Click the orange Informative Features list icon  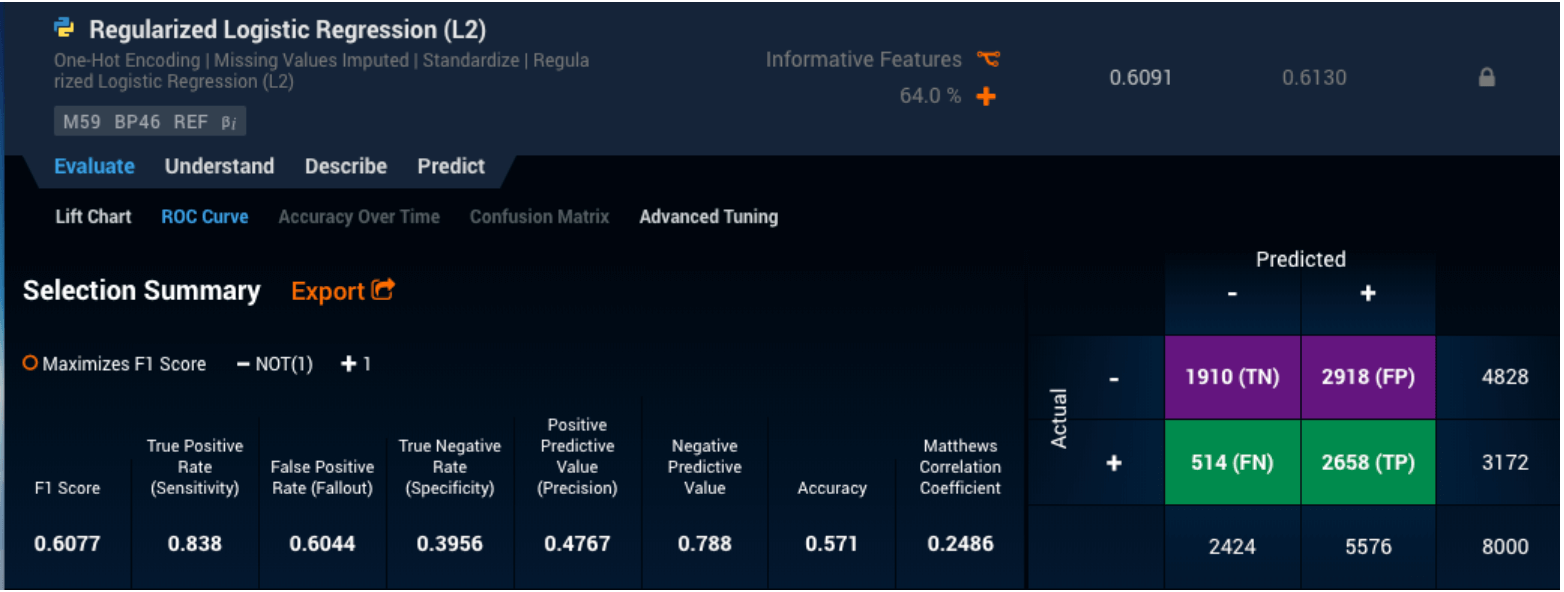pyautogui.click(x=988, y=60)
